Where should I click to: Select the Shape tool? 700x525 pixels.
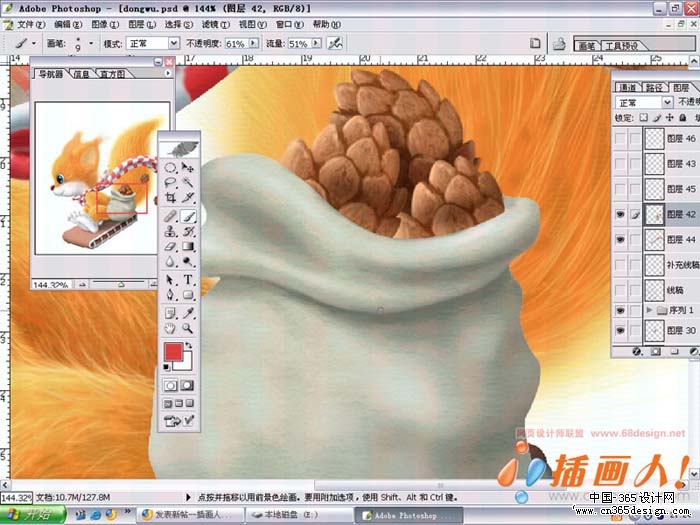click(x=188, y=295)
